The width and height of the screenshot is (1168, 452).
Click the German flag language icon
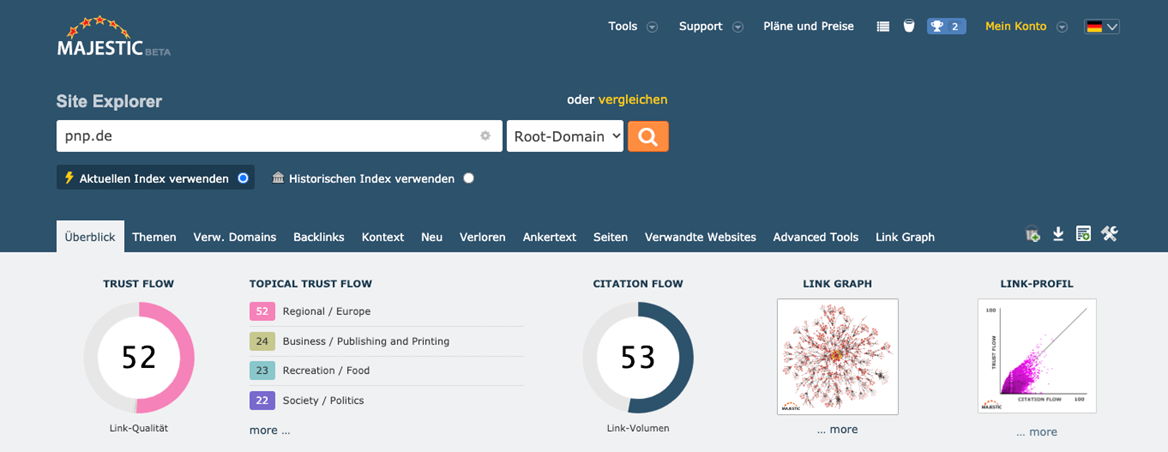[x=1094, y=27]
